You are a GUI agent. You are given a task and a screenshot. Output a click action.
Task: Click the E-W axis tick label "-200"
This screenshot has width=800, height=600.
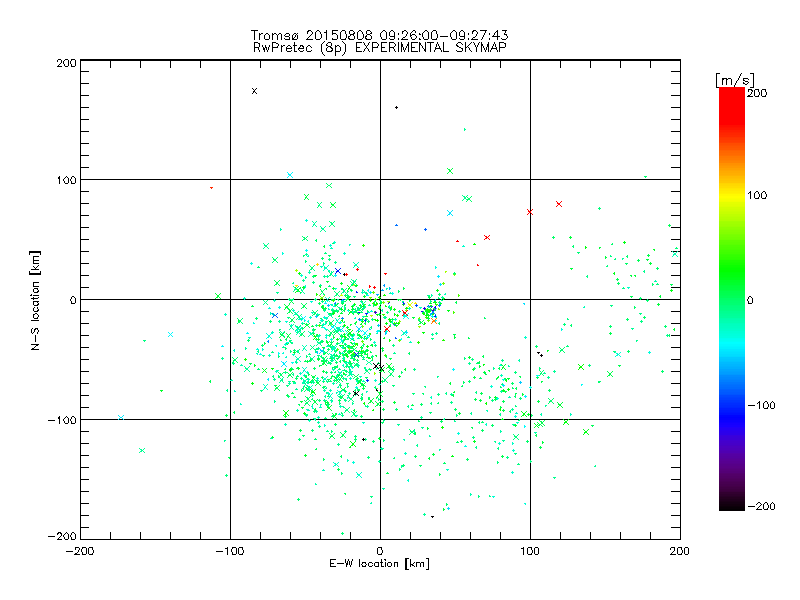(x=80, y=551)
